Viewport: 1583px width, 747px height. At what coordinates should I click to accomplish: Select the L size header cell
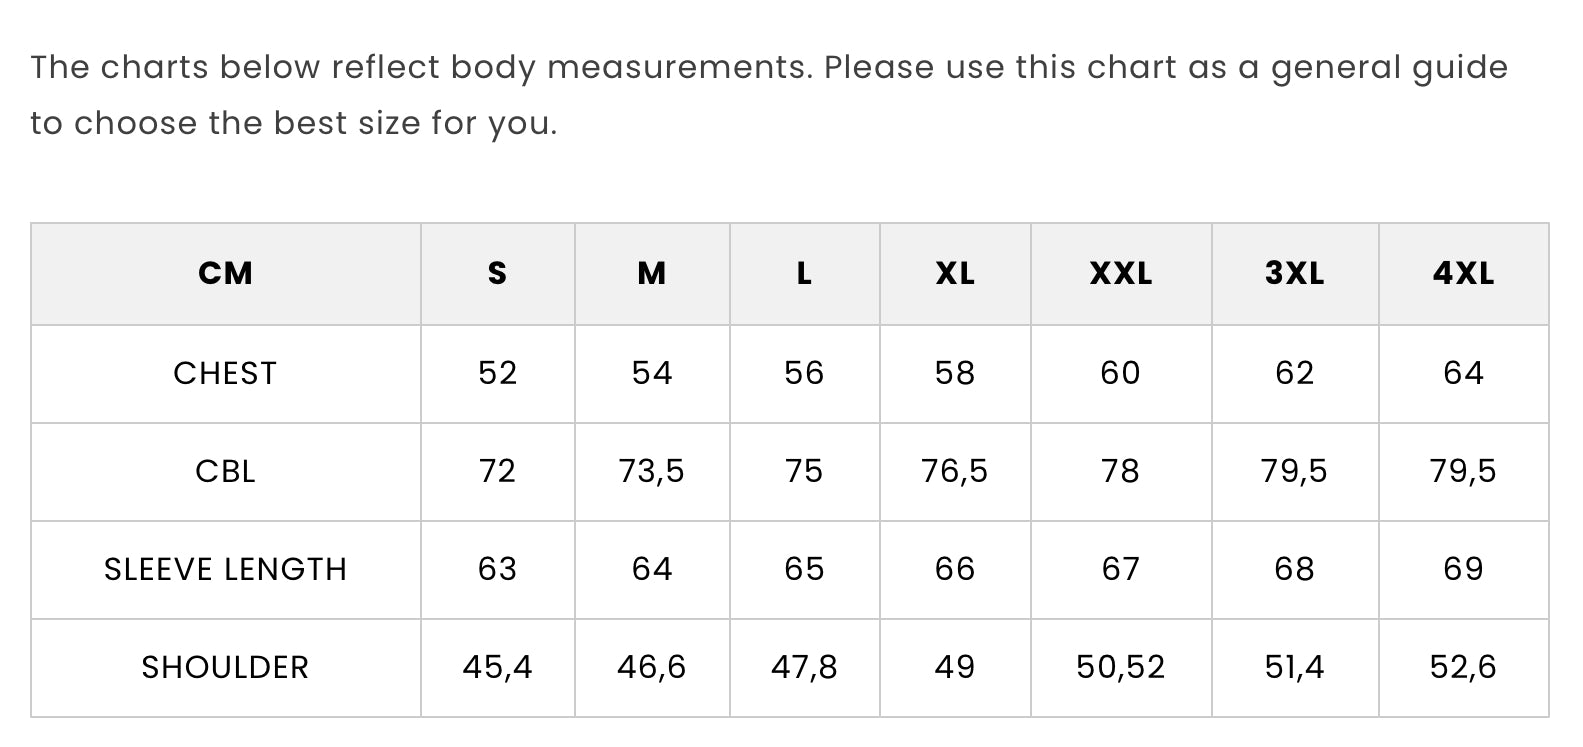(x=804, y=273)
